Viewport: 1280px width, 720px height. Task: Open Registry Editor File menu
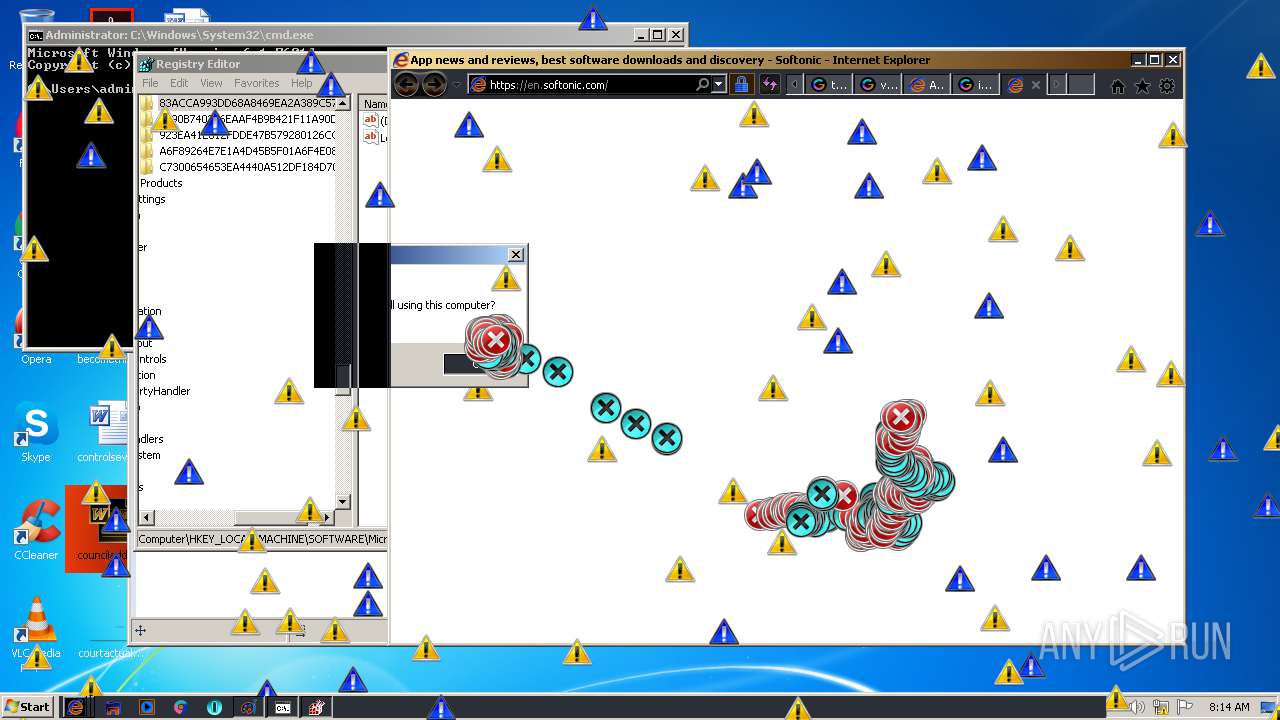point(150,83)
